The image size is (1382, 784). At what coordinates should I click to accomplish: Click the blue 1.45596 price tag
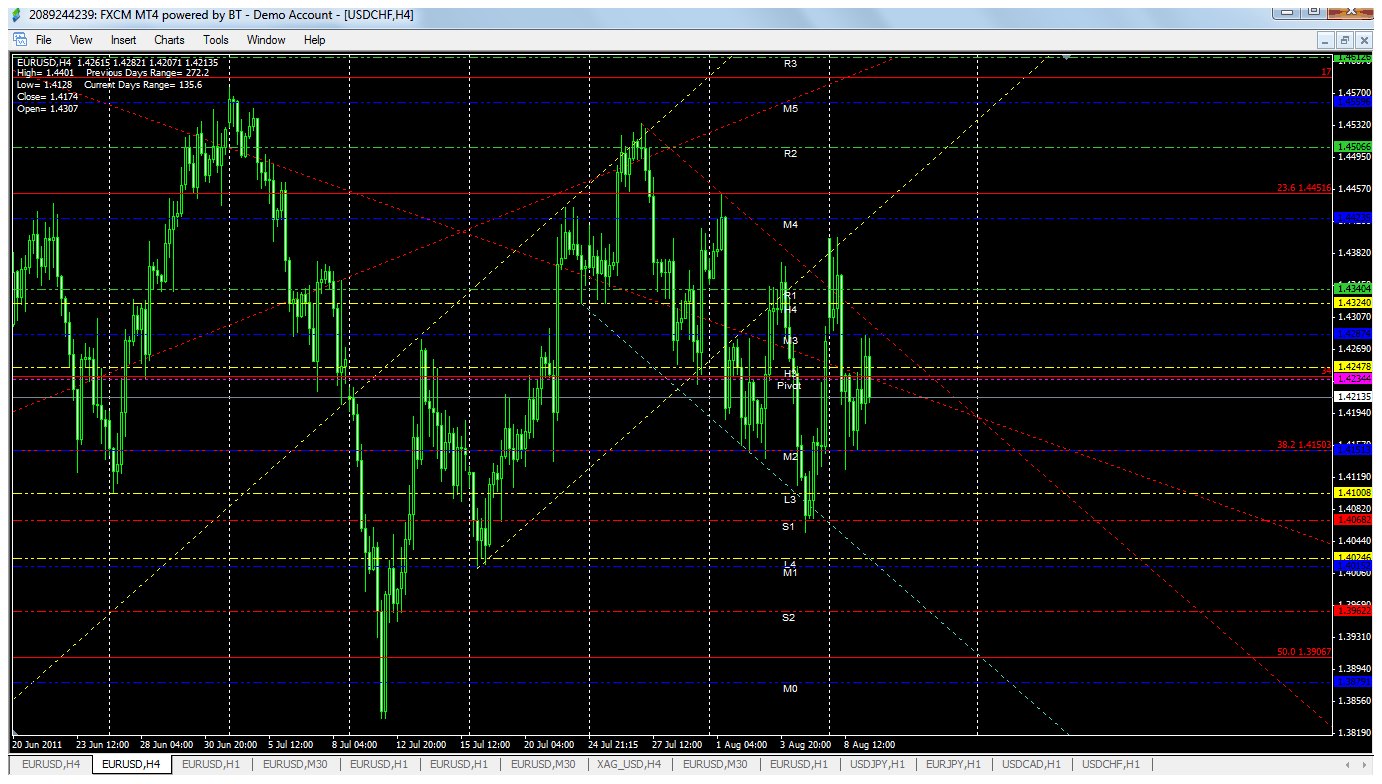click(x=1353, y=102)
